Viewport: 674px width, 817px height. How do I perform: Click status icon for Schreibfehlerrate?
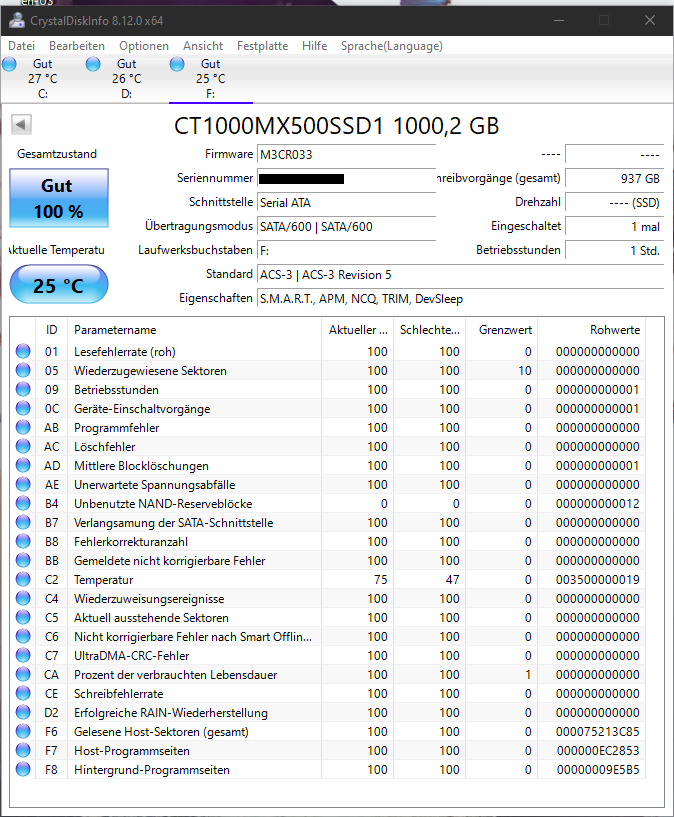23,694
